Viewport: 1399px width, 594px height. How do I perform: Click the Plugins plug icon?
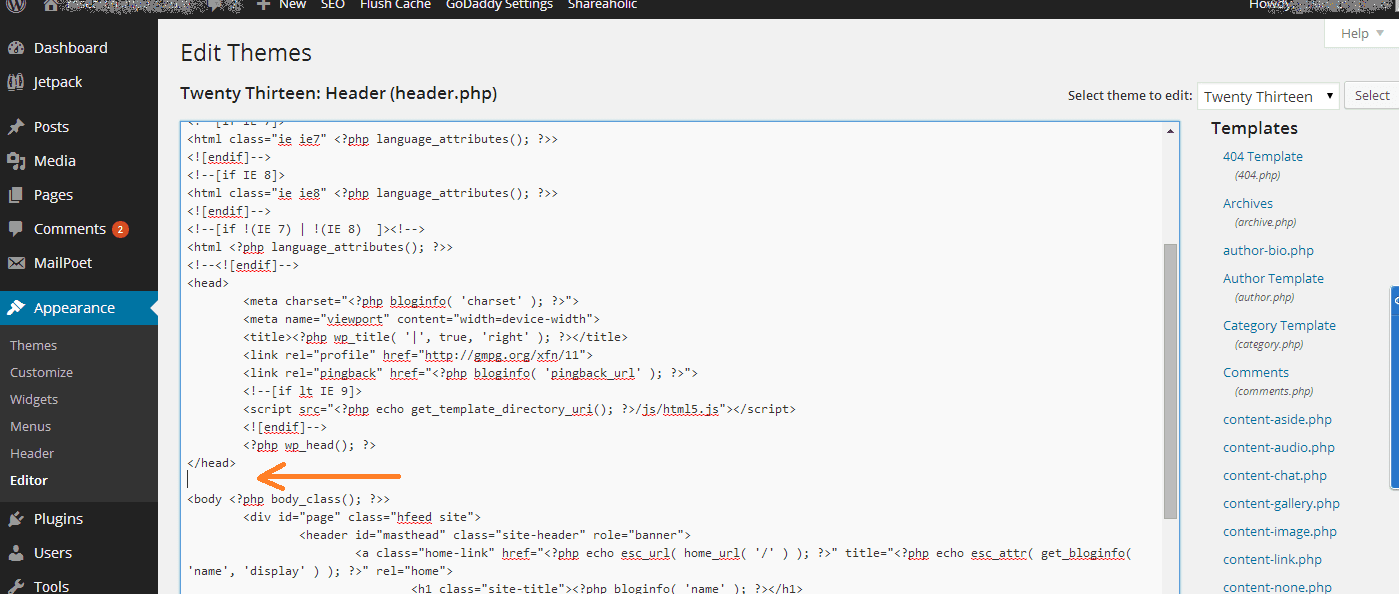point(16,519)
